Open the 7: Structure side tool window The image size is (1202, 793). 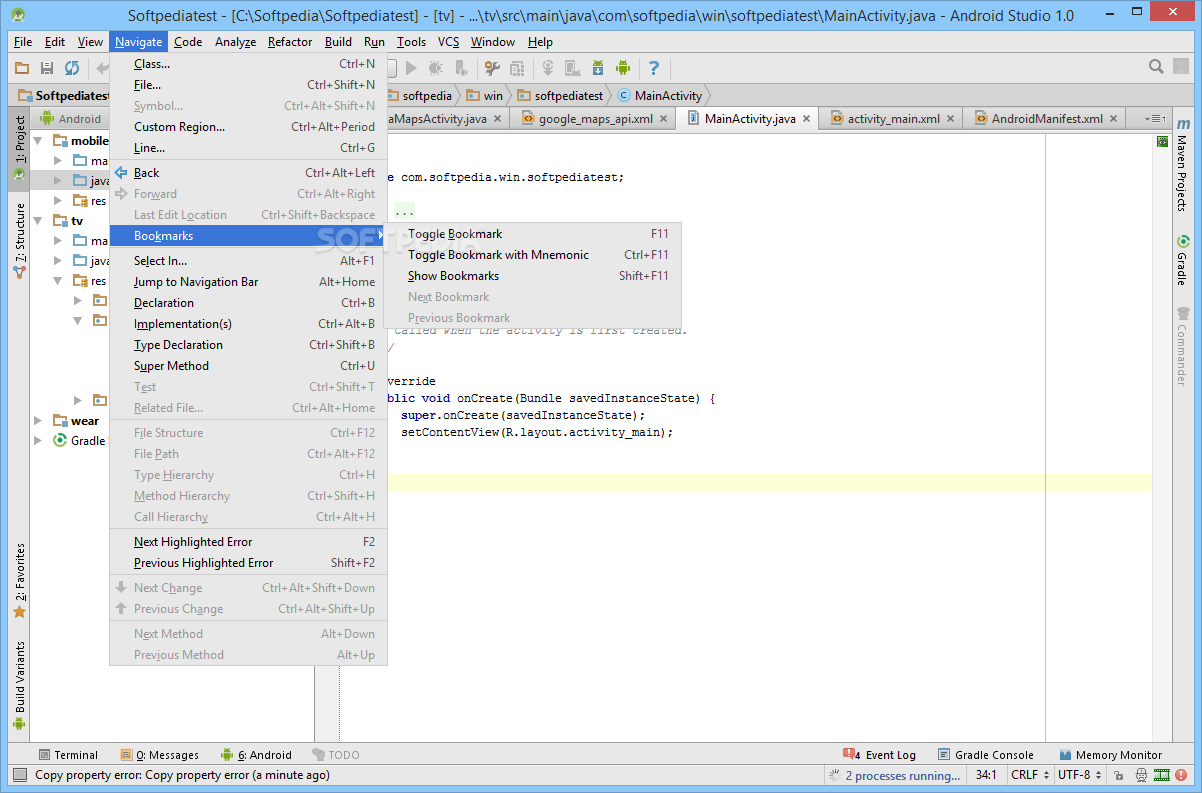tap(19, 240)
